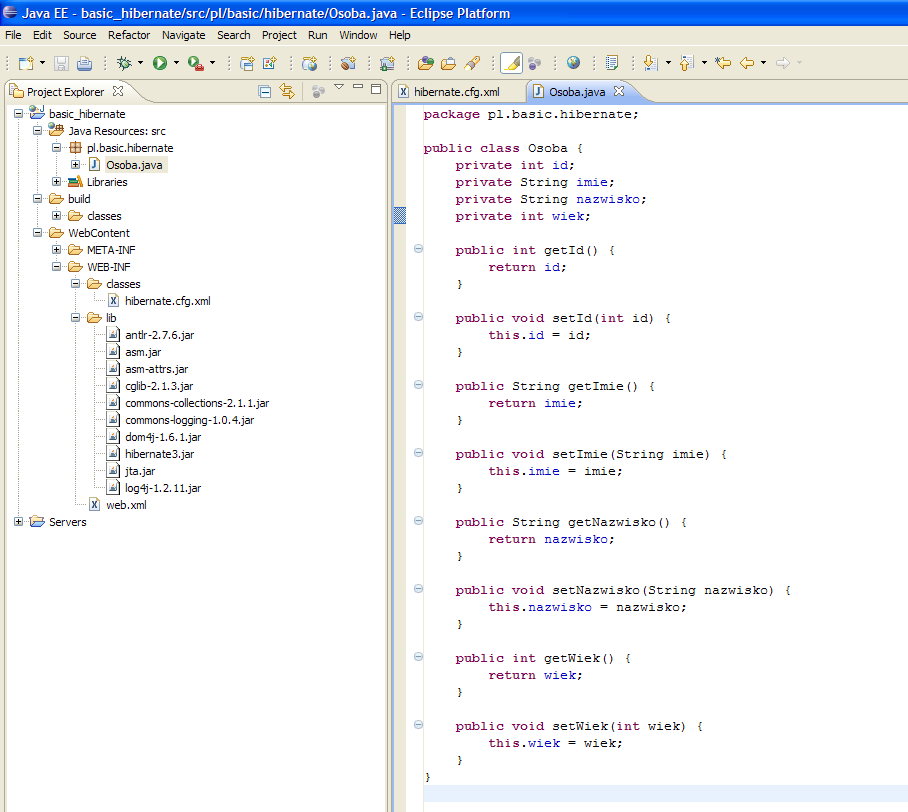The image size is (908, 812).
Task: Click the Open Task folder icon
Action: tap(448, 63)
